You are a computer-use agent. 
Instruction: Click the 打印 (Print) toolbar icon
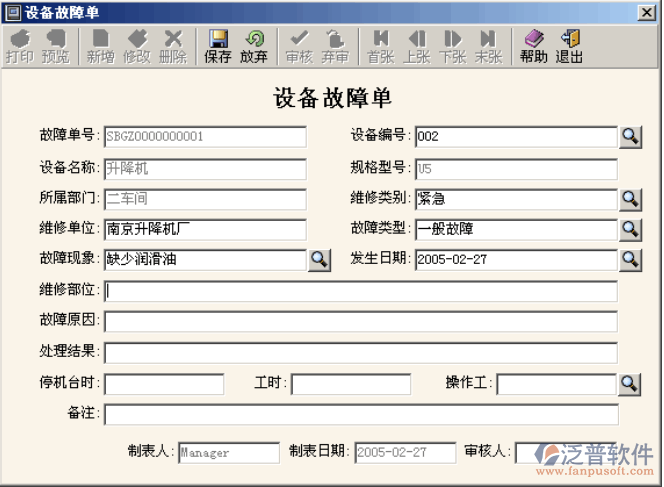(x=19, y=47)
